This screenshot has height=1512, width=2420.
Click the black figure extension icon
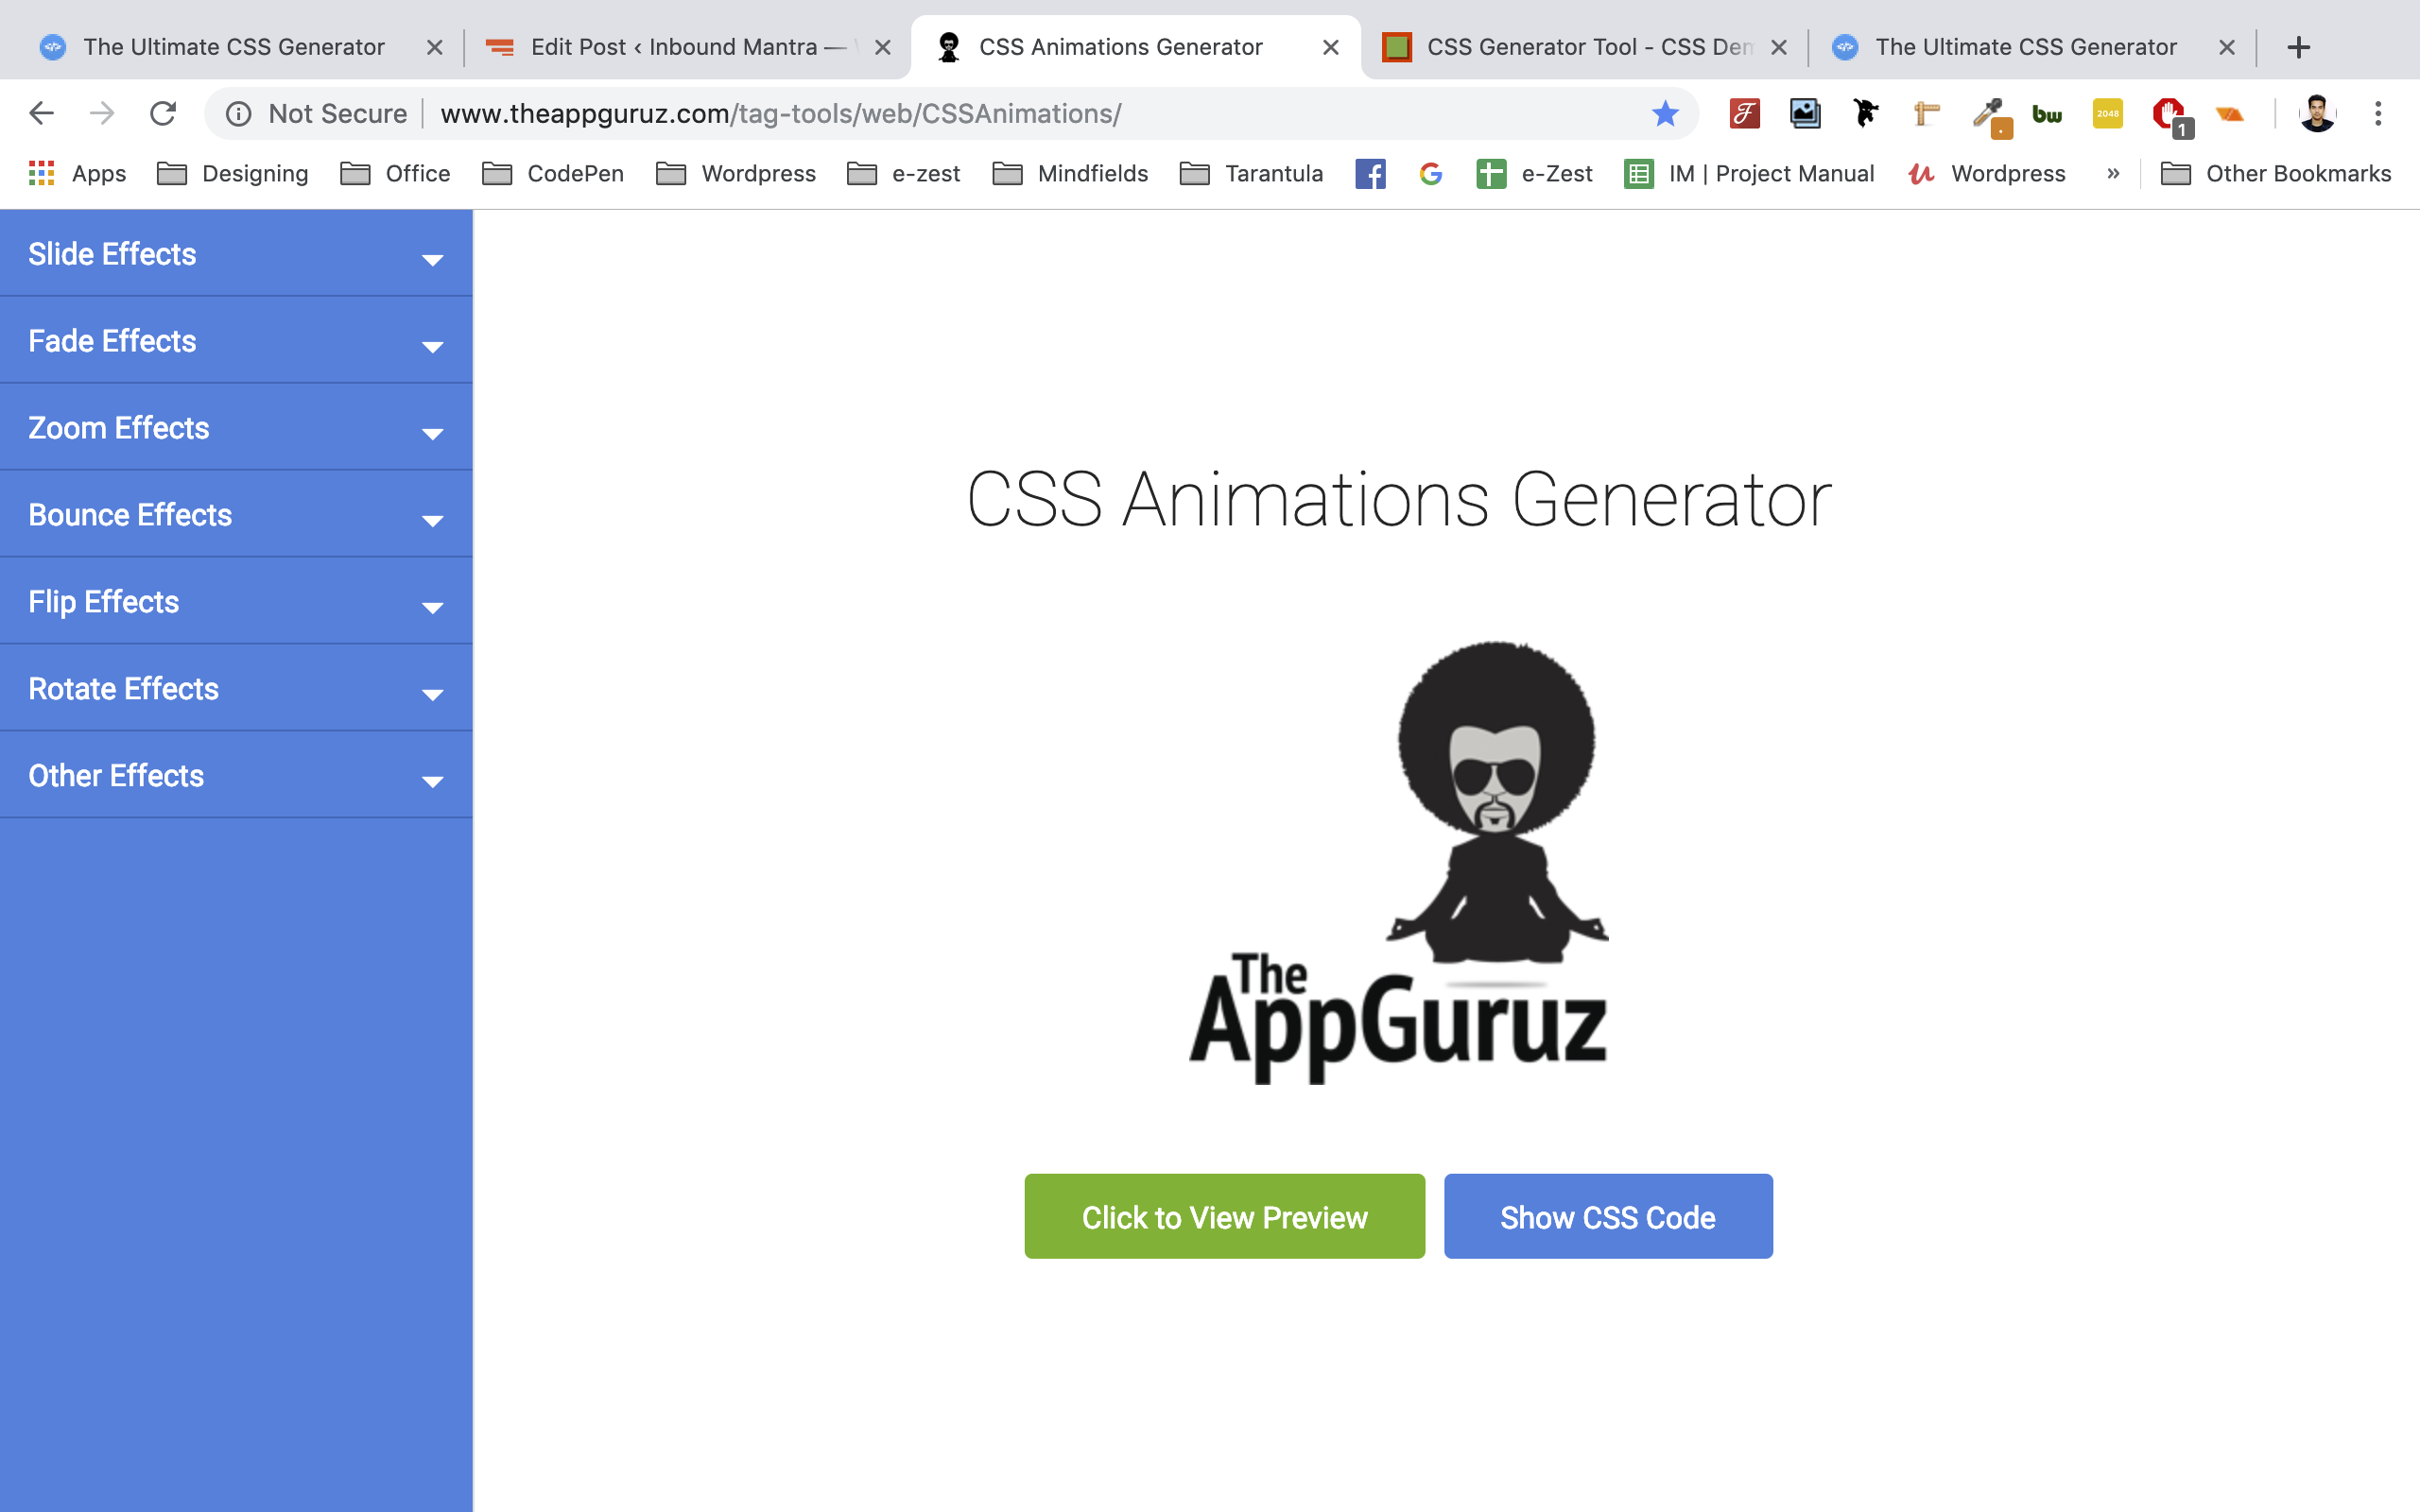click(1865, 114)
